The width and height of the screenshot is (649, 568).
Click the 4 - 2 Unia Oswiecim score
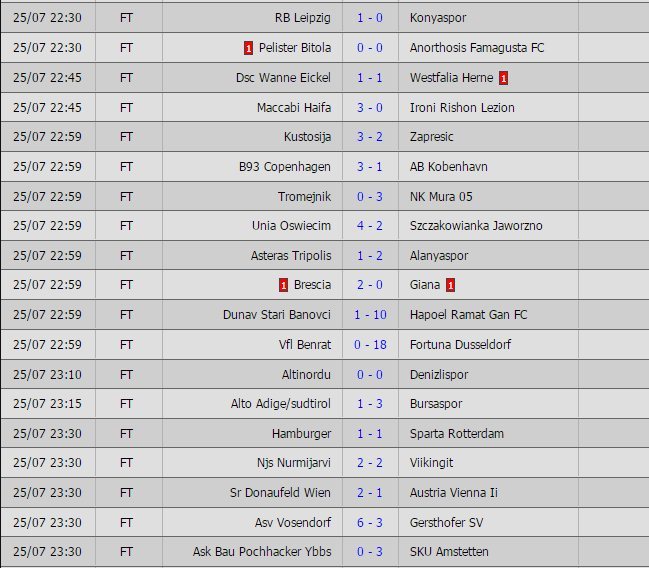(369, 225)
